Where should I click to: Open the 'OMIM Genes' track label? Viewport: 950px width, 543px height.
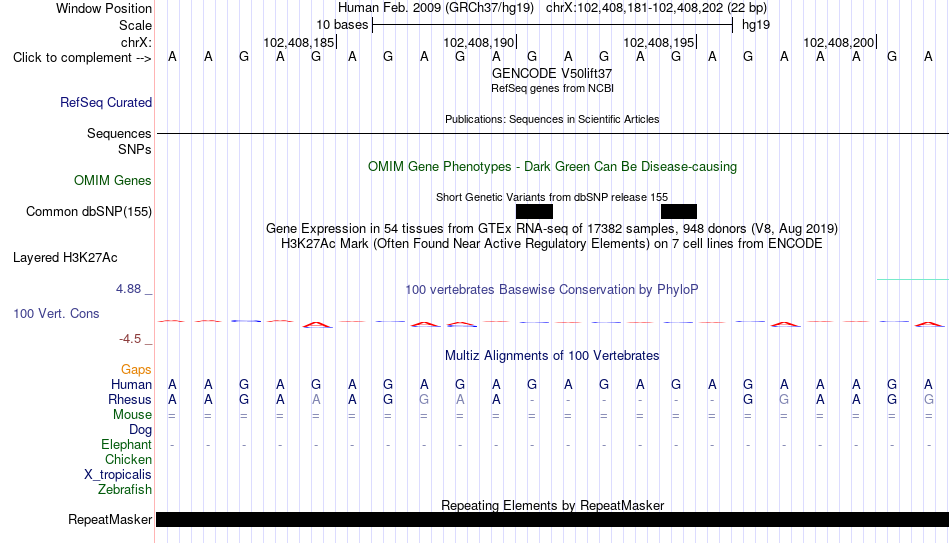(x=113, y=181)
